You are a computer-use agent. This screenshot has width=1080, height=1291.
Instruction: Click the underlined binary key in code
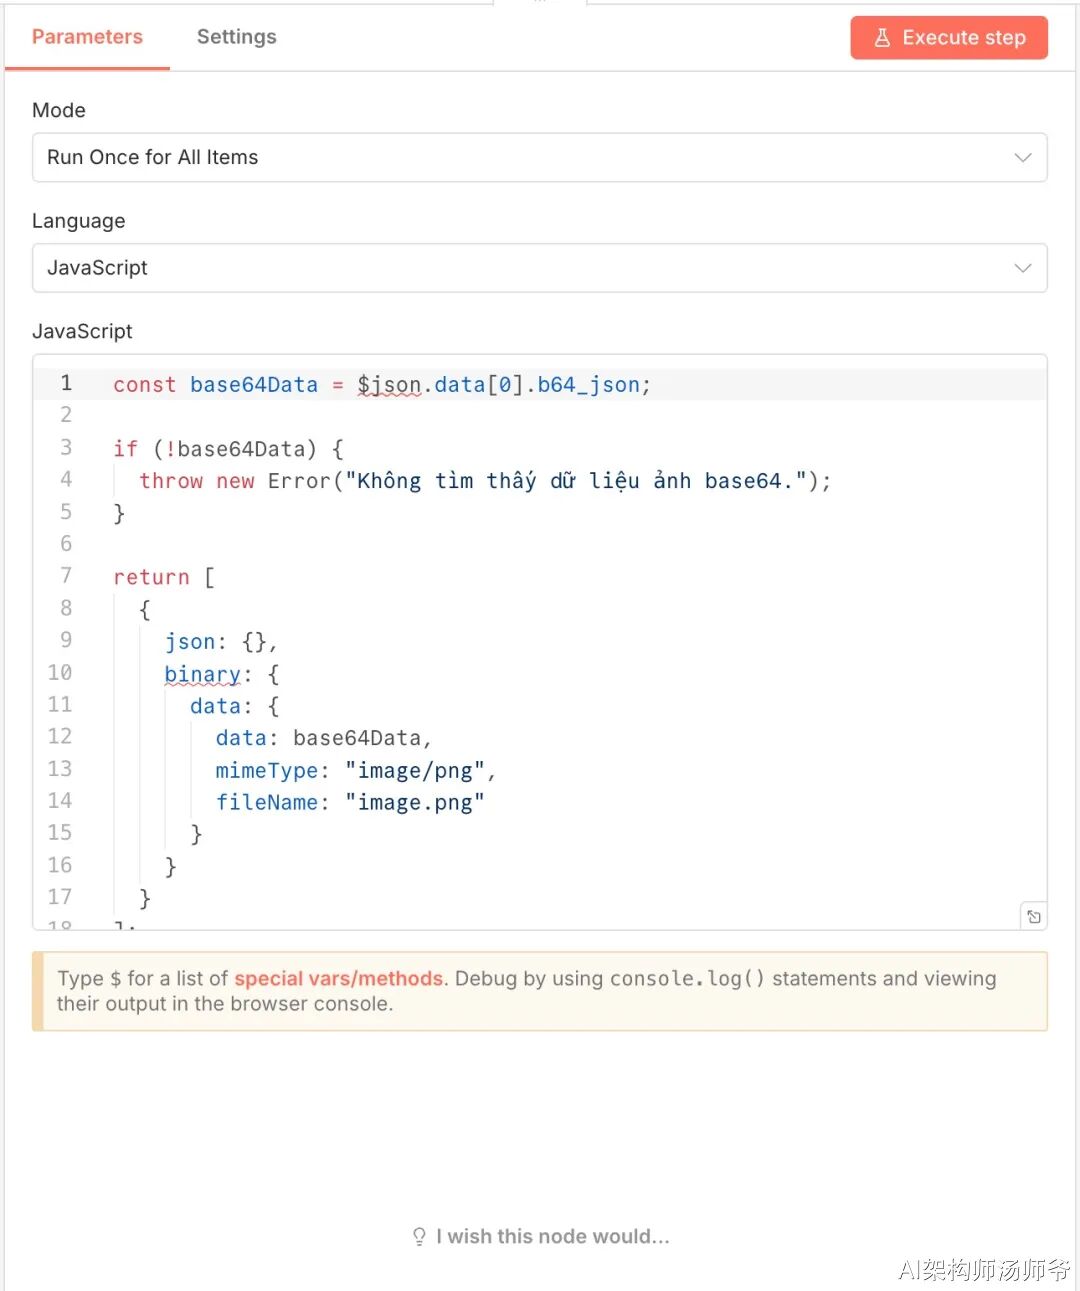tap(203, 674)
